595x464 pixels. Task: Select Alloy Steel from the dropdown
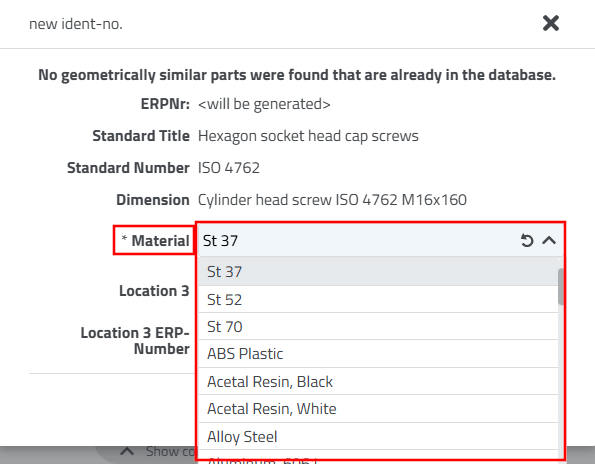point(378,437)
